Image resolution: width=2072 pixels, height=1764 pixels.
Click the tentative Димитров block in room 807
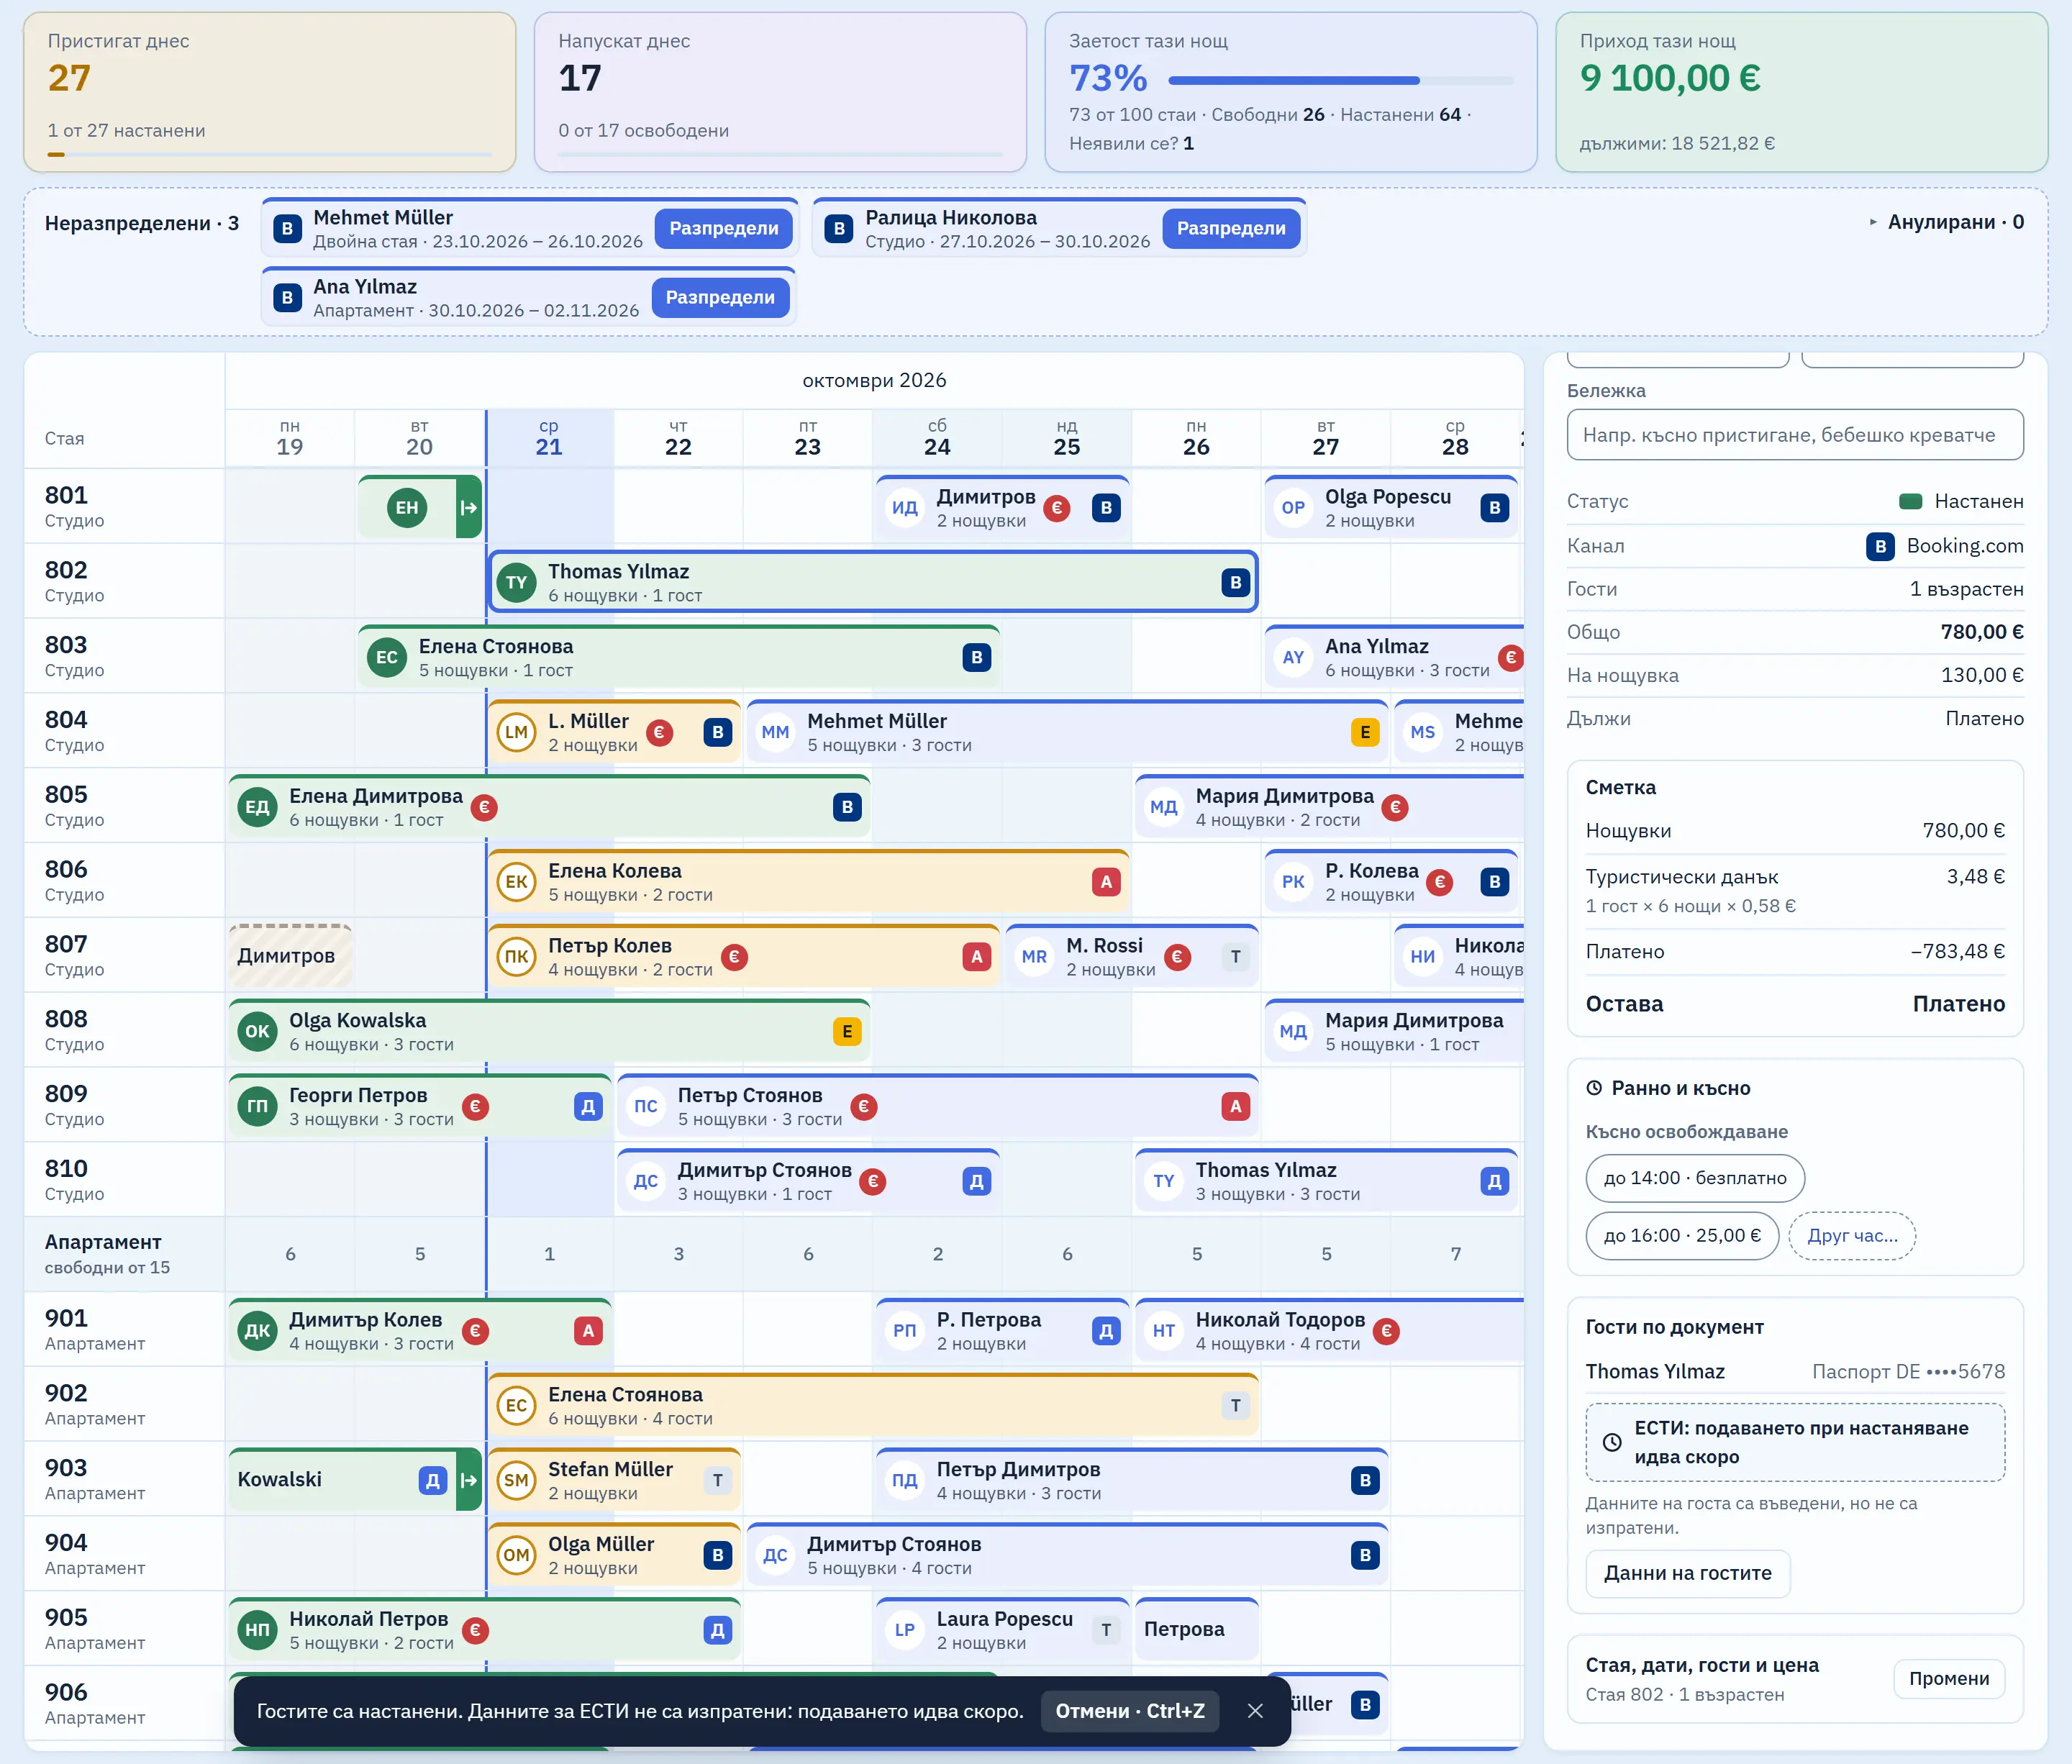[290, 956]
